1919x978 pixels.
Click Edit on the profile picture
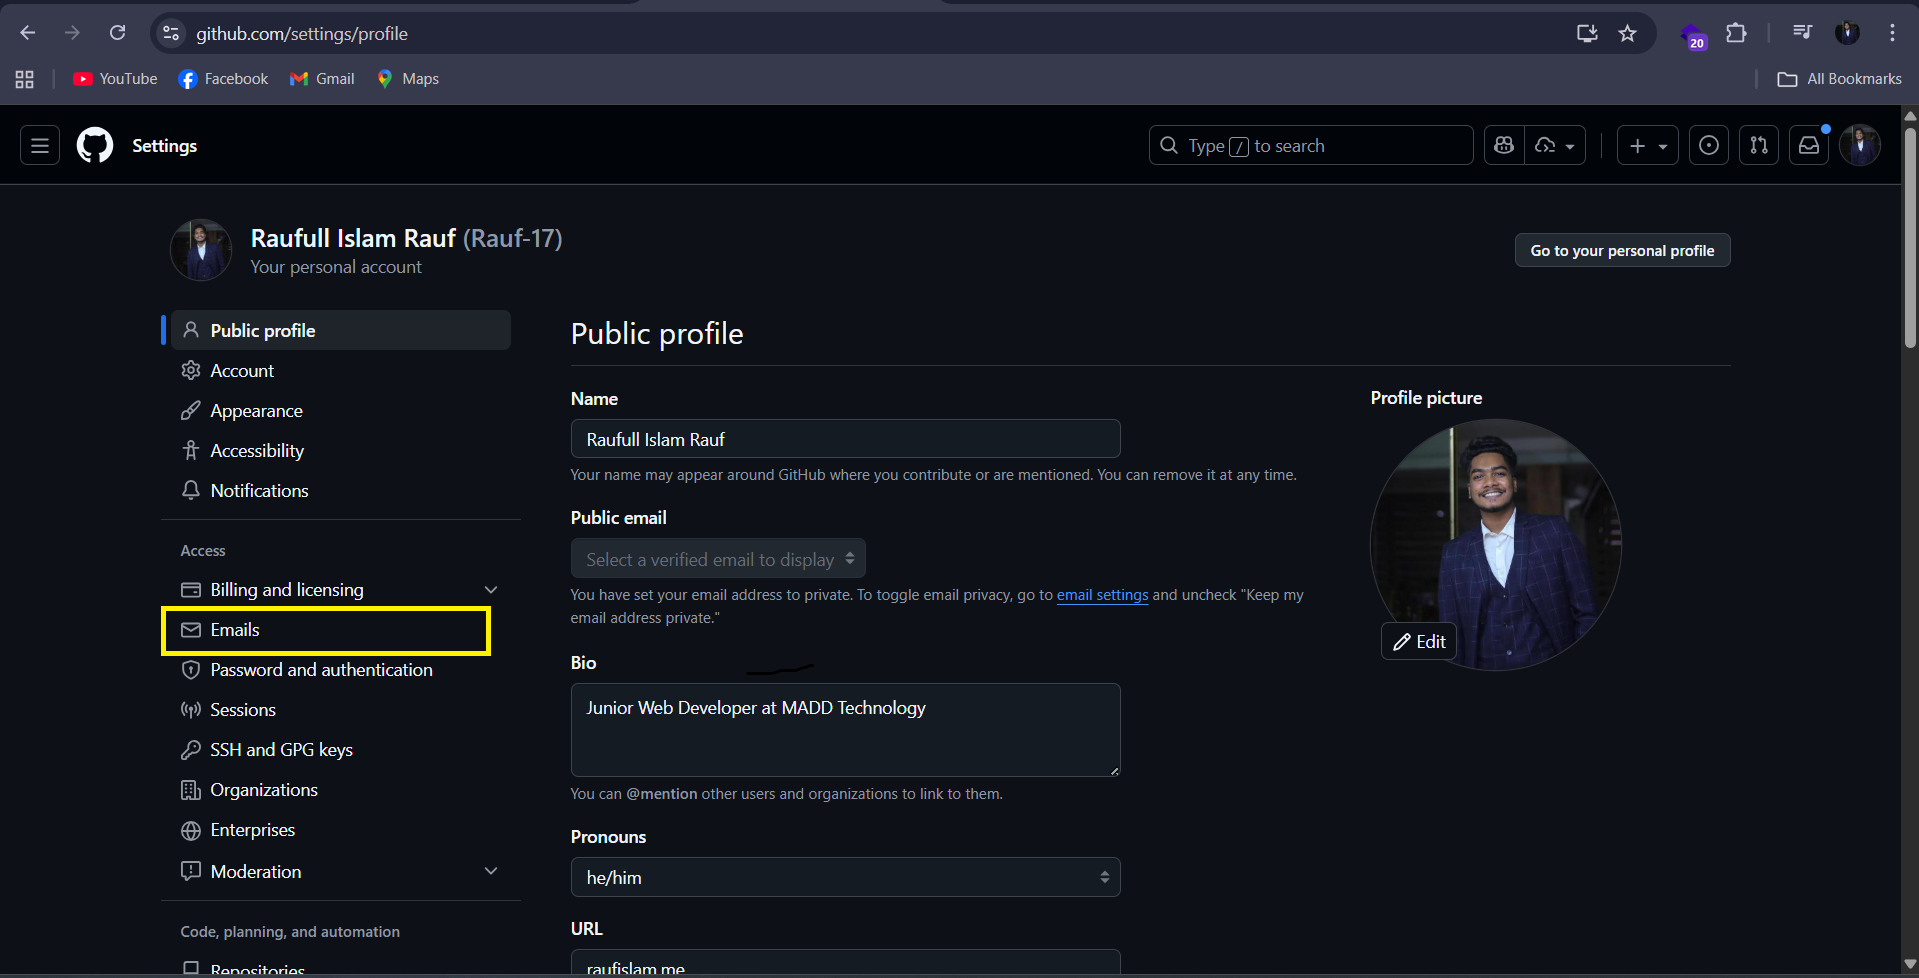click(1419, 642)
